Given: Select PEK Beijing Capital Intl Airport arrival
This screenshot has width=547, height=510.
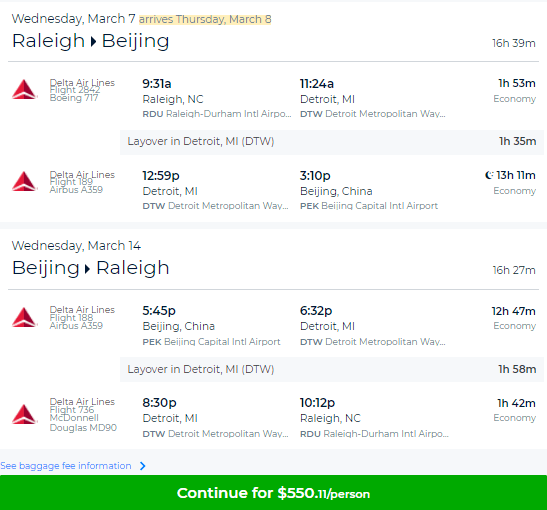Looking at the screenshot, I should point(369,206).
